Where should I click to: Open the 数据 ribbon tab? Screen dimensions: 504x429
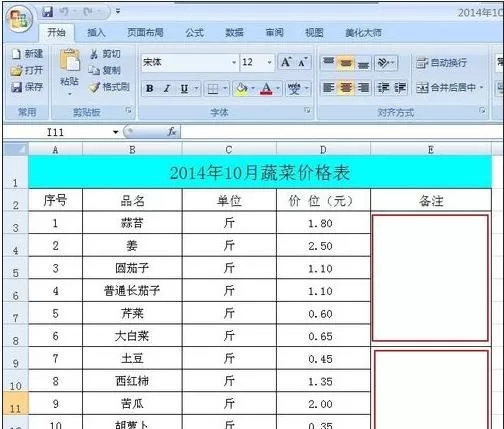click(x=234, y=33)
